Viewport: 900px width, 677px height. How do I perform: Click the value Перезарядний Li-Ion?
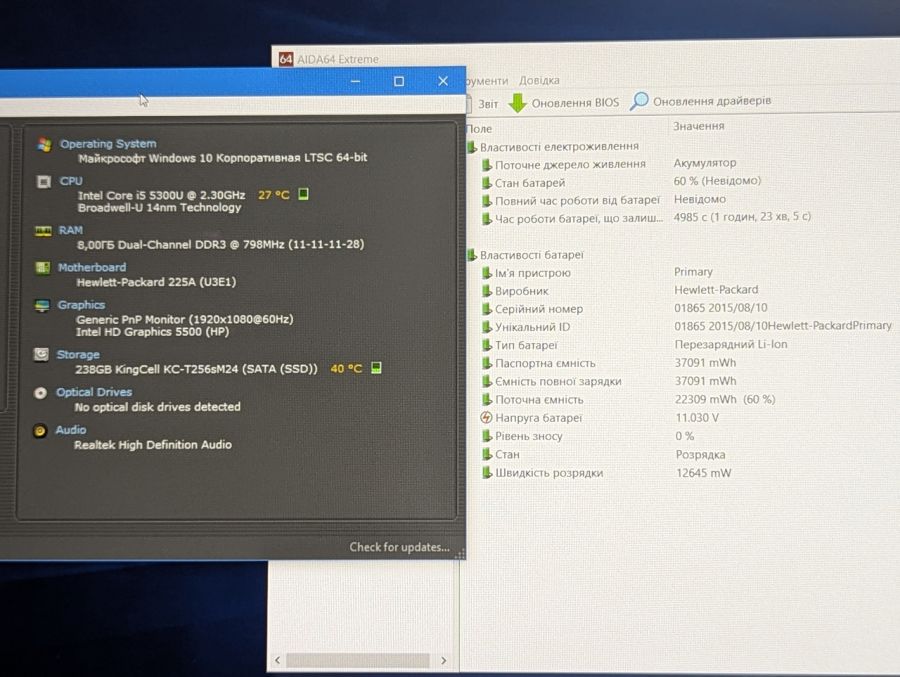(731, 345)
